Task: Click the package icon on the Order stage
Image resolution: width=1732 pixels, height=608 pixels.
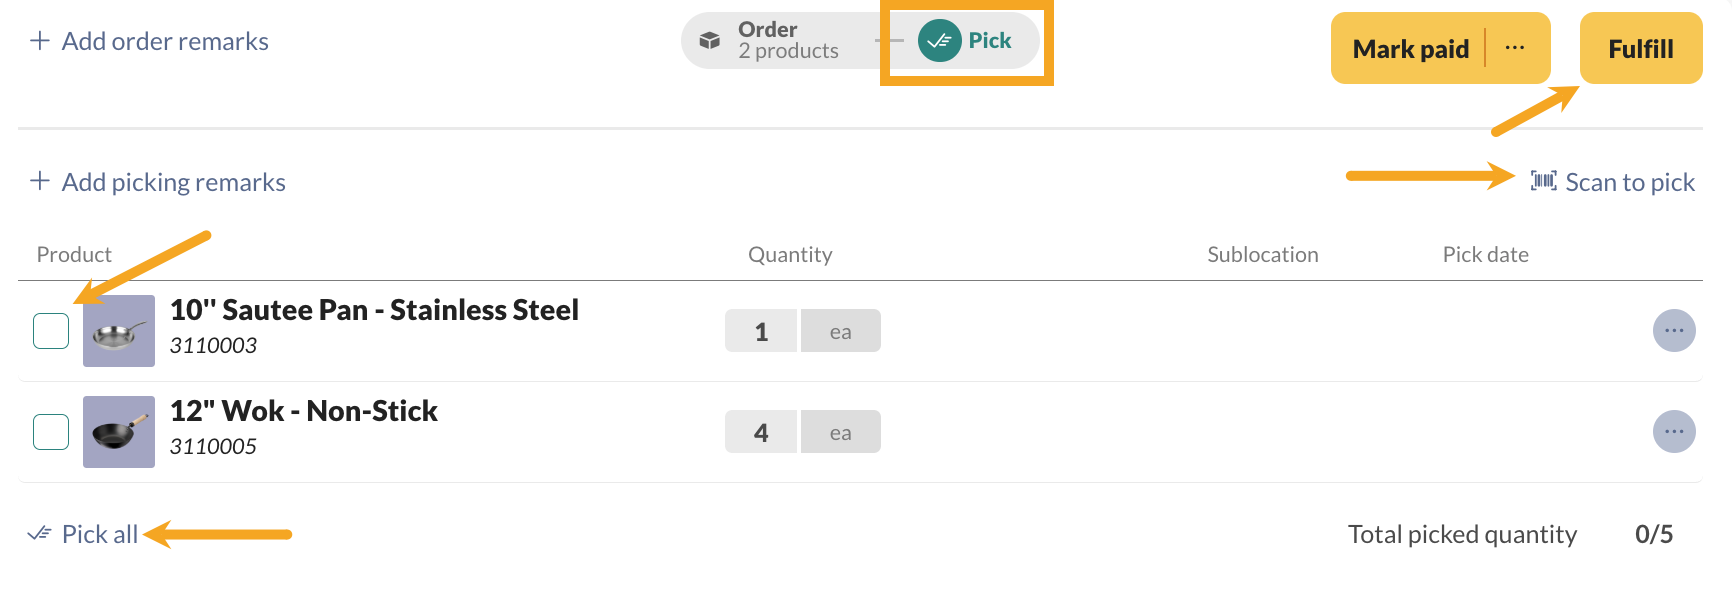Action: [709, 40]
